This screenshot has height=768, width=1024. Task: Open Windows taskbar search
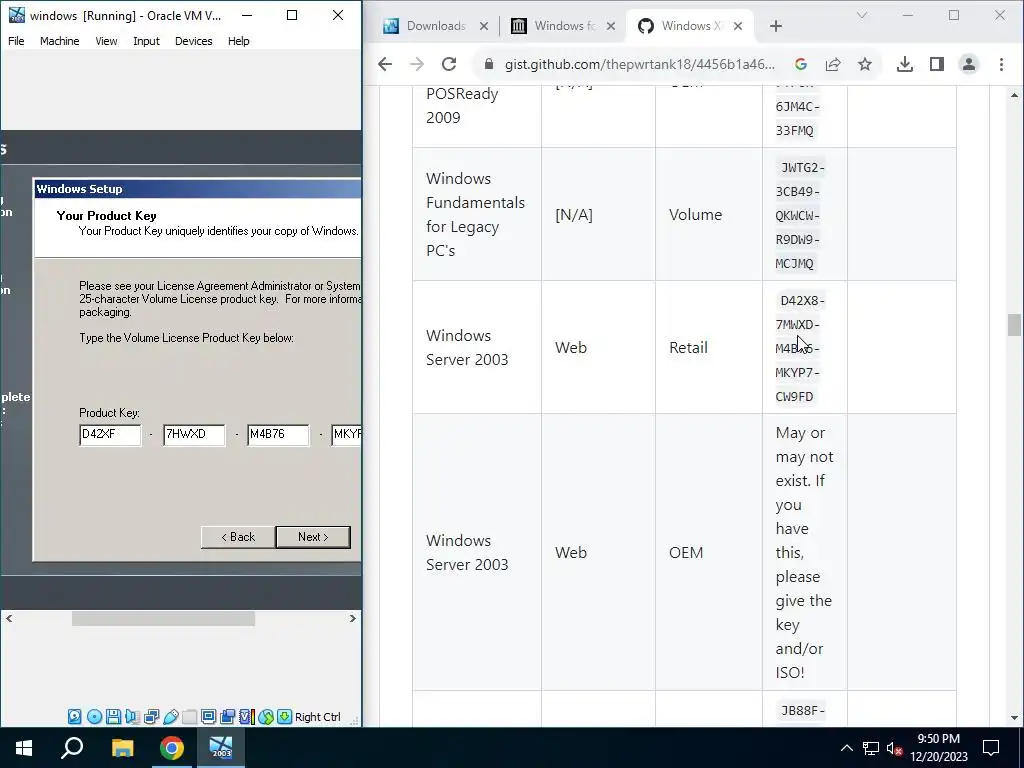coord(72,748)
